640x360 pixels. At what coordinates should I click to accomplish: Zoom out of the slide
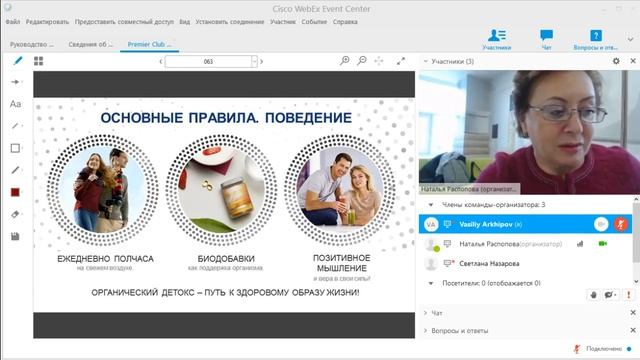point(362,61)
